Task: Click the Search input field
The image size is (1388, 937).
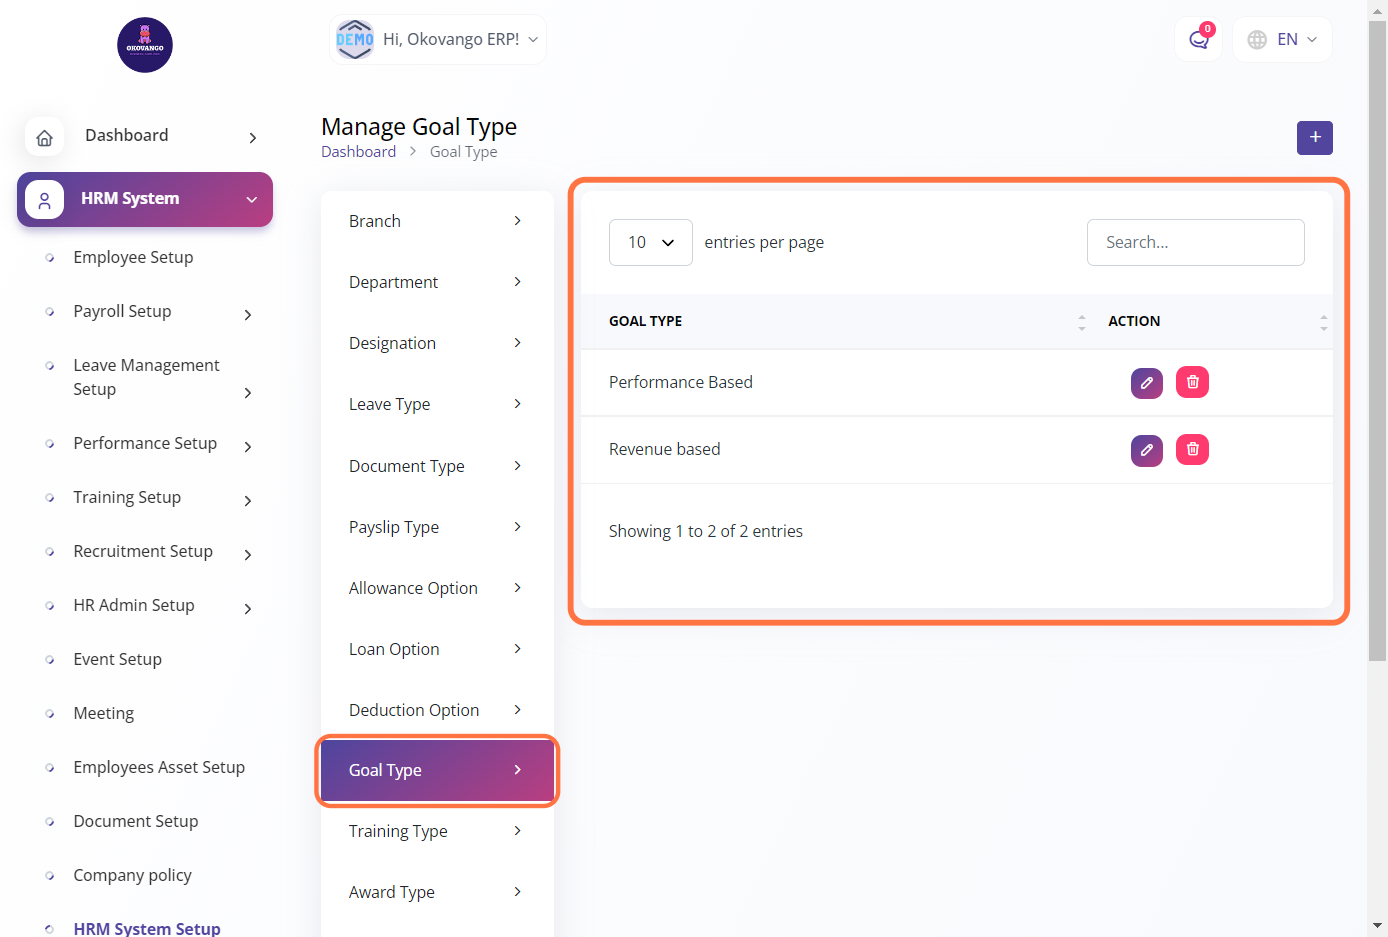Action: click(x=1195, y=243)
